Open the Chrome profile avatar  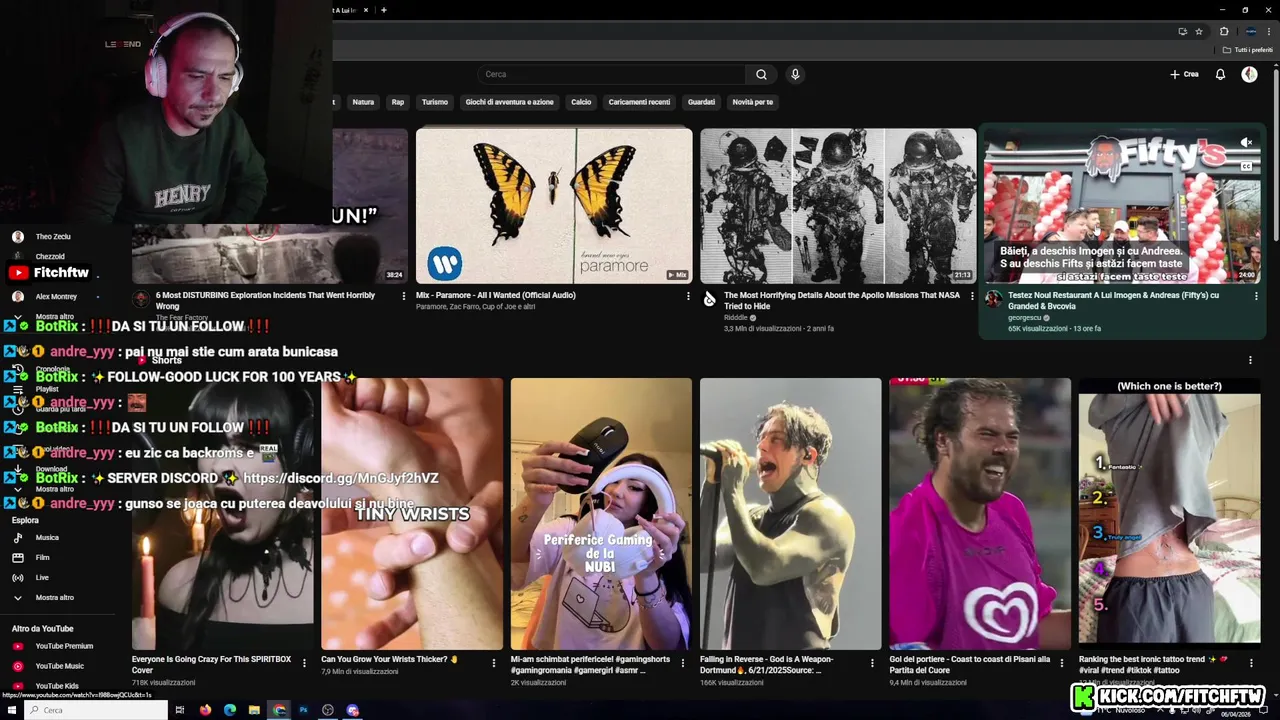(x=1250, y=31)
